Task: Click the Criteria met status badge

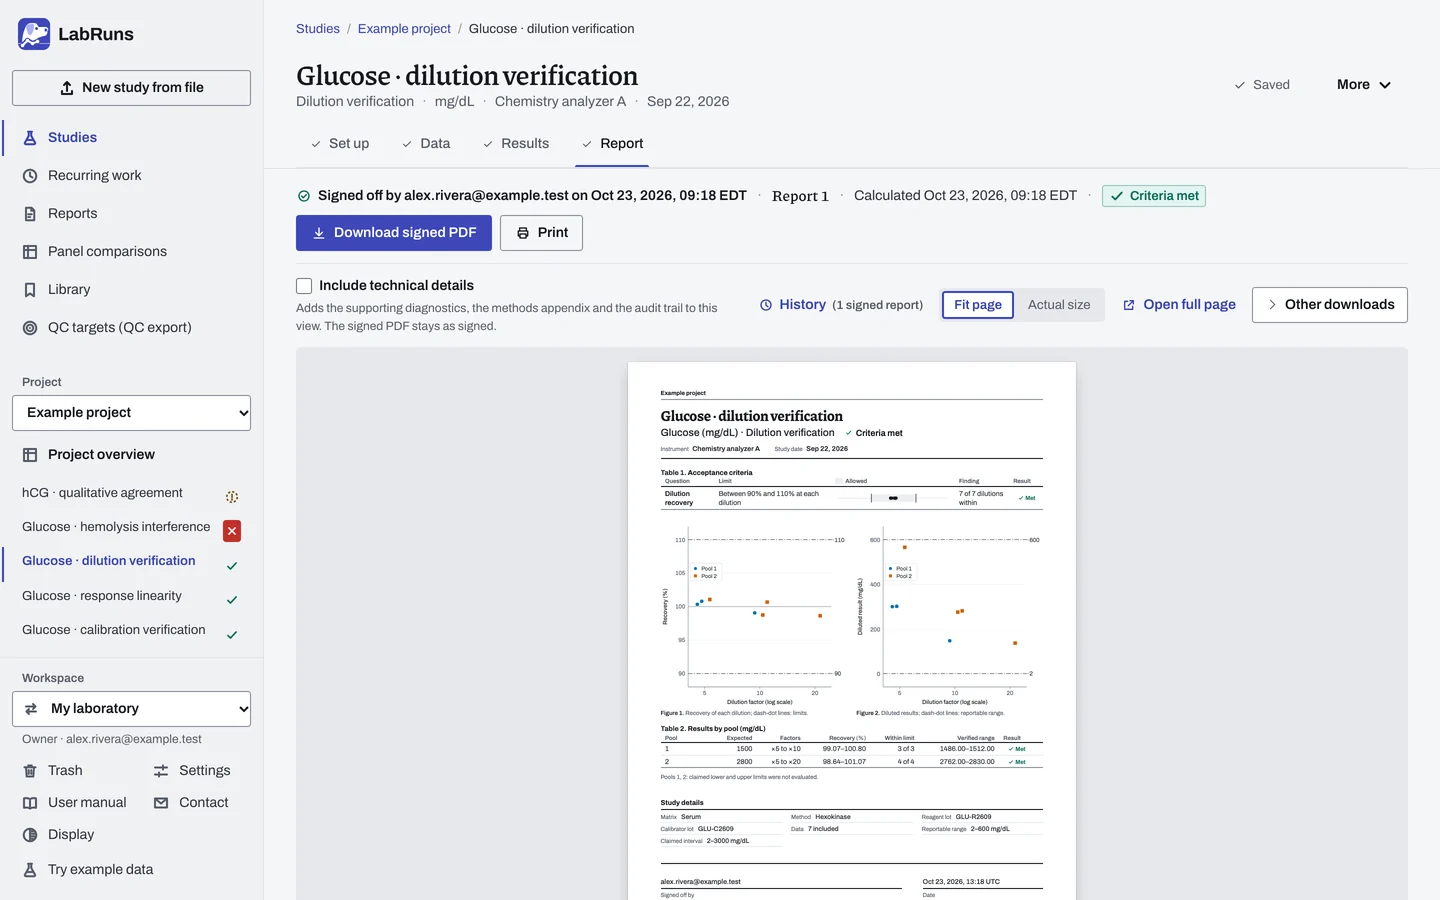Action: [1154, 196]
